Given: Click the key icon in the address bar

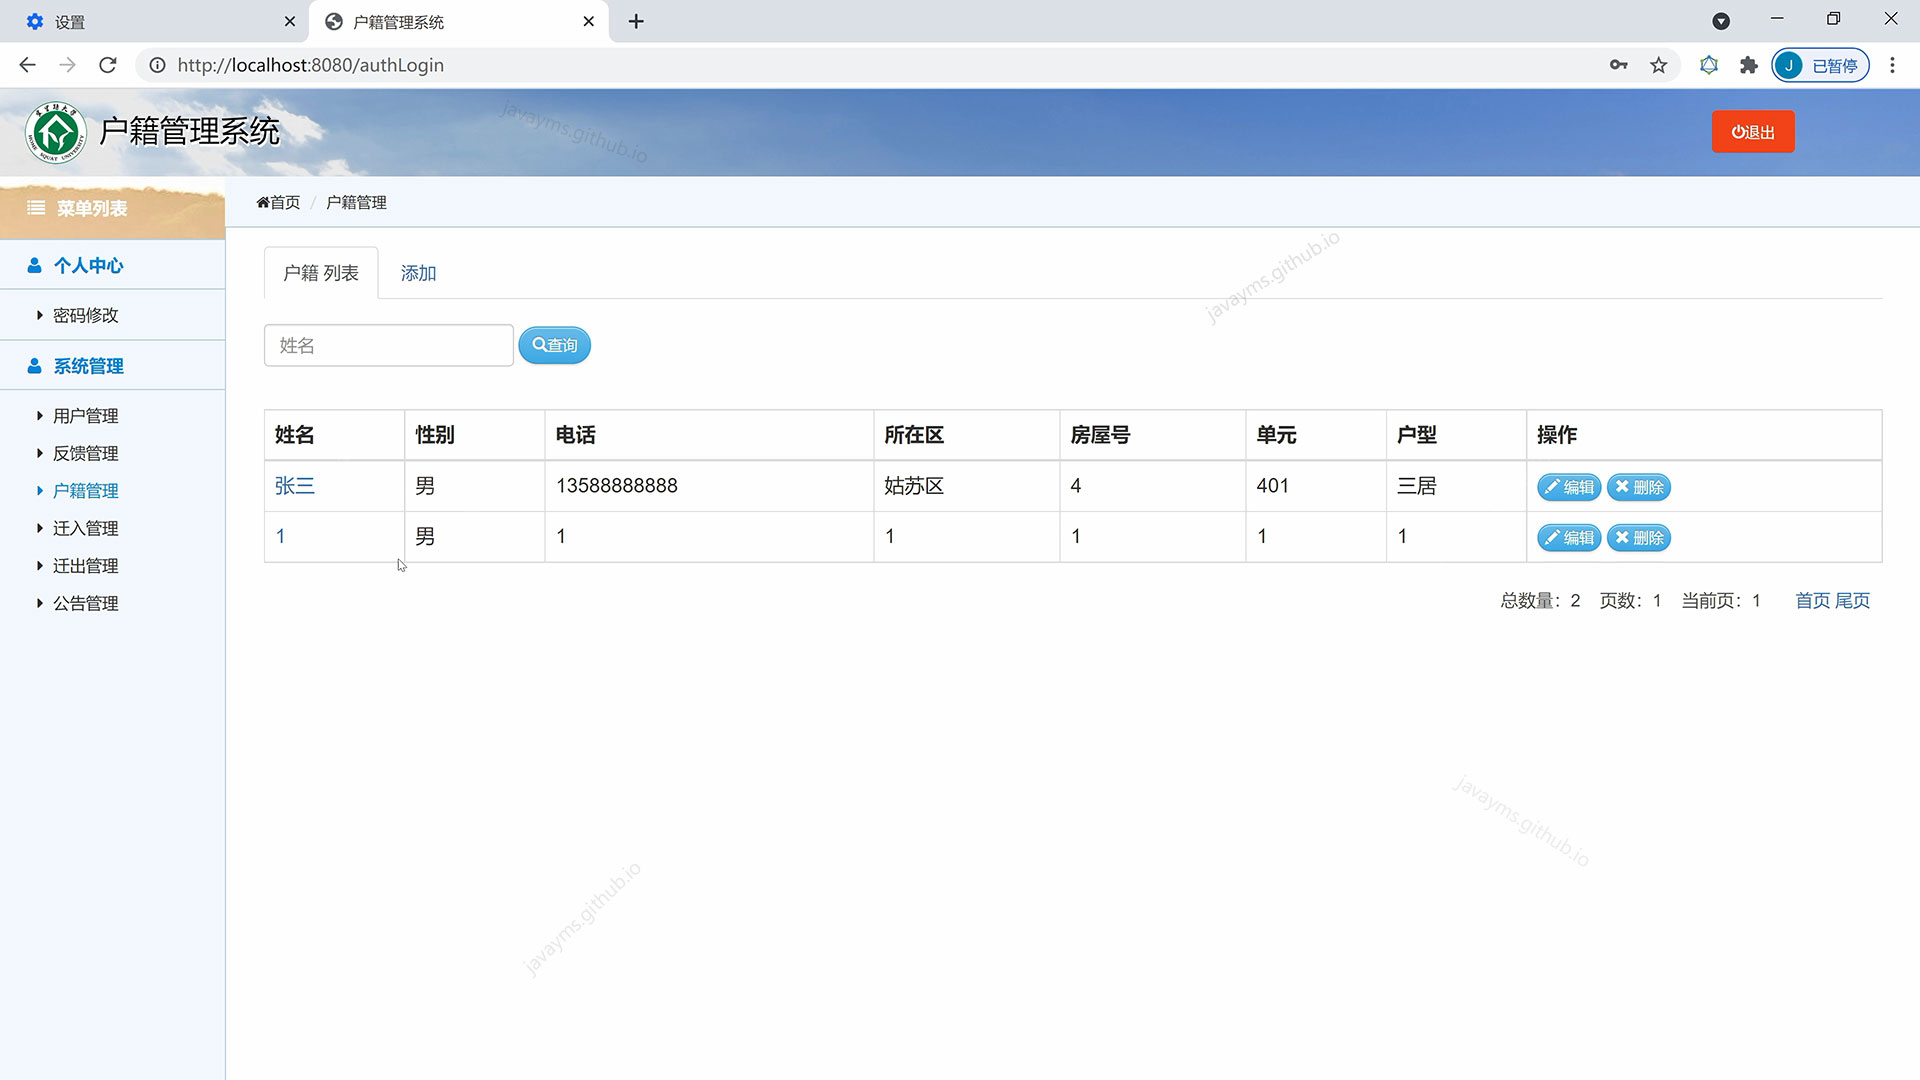Looking at the screenshot, I should [x=1619, y=65].
